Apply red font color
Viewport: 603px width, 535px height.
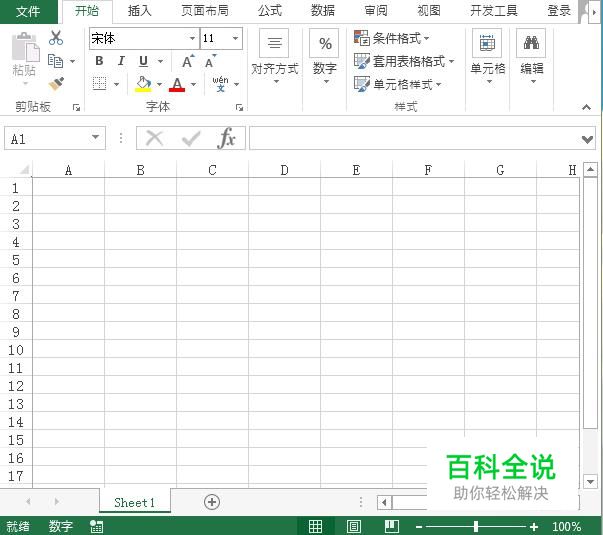(177, 84)
